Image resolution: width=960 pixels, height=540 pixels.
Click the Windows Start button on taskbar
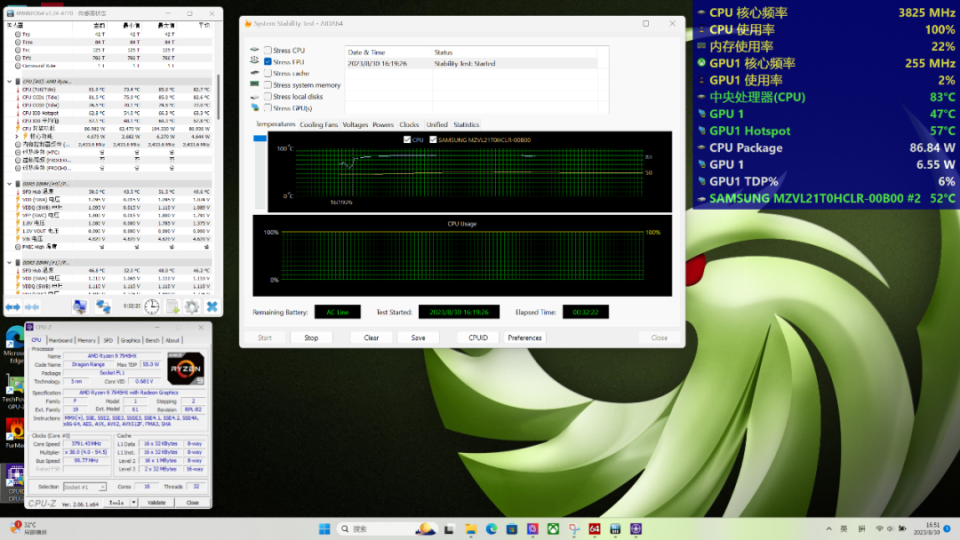[324, 528]
